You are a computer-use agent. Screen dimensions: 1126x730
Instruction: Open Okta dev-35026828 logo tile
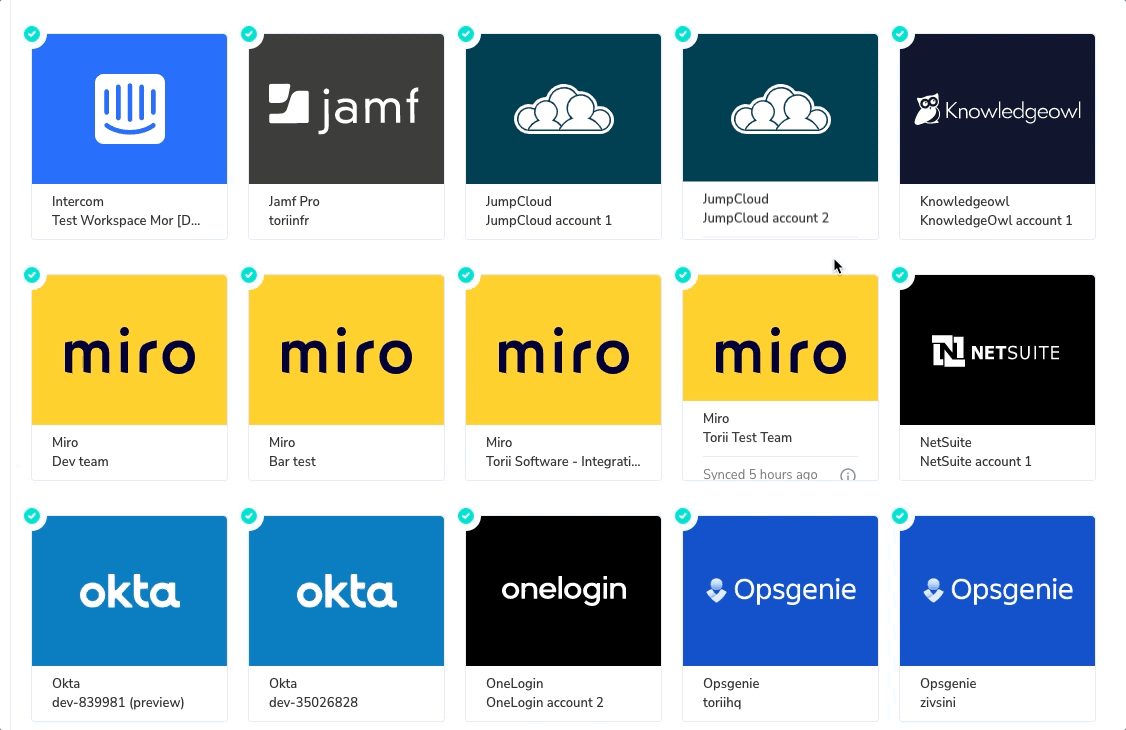point(346,591)
